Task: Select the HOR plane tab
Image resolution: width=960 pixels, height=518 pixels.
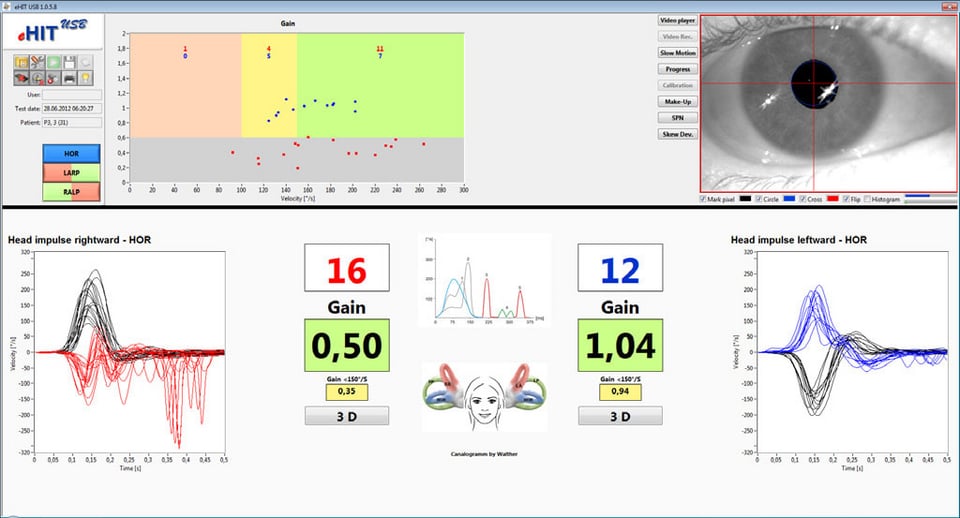Action: coord(71,154)
